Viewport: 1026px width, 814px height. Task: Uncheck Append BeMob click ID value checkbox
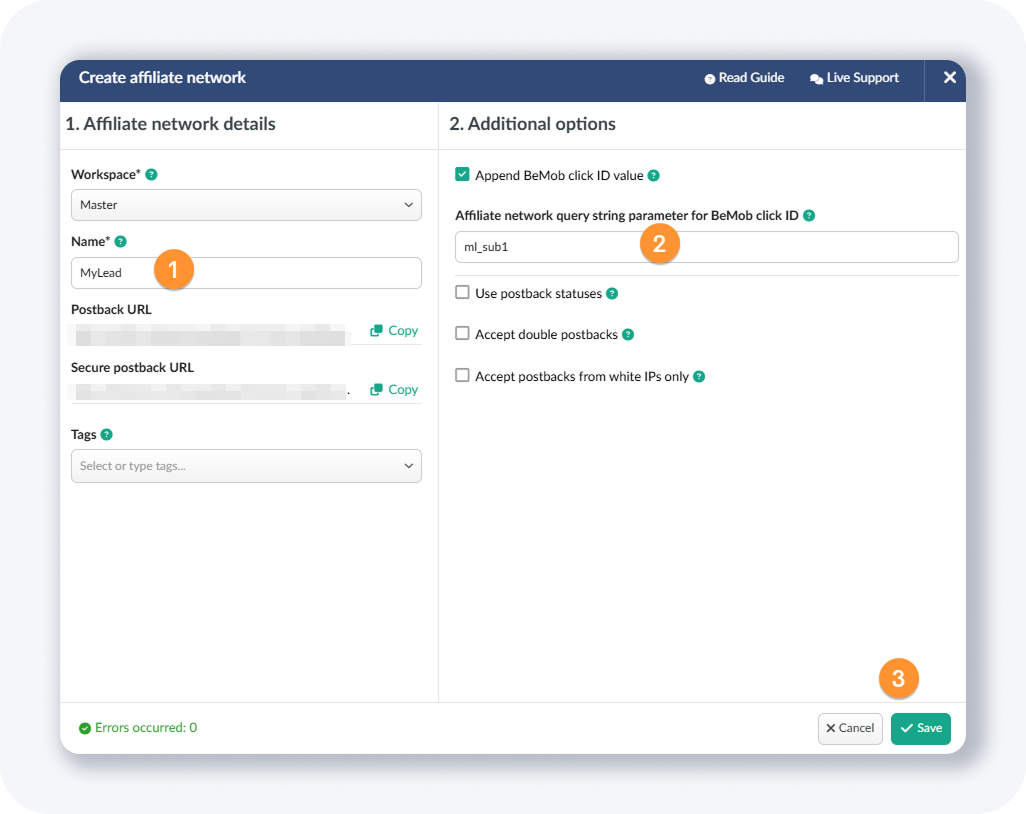click(462, 175)
